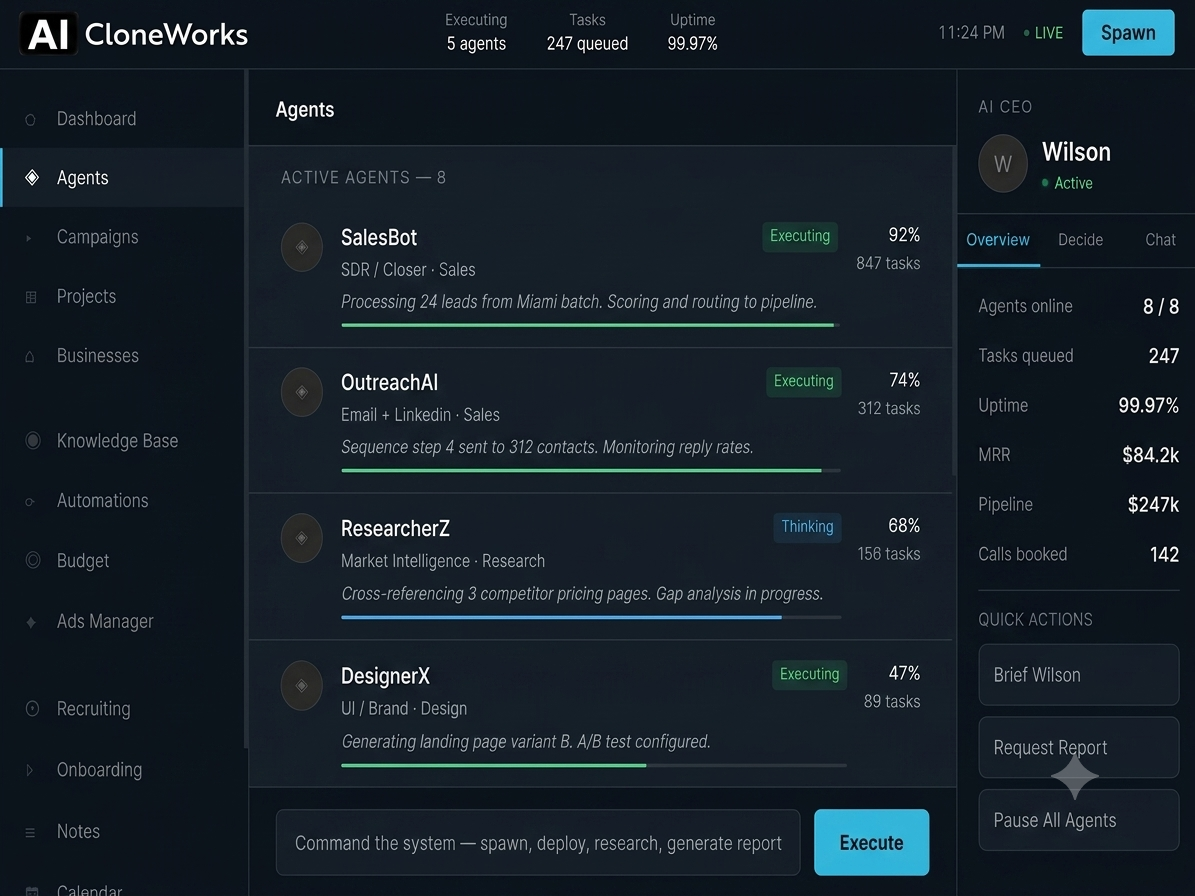Click the Automations sidebar icon
Viewport: 1195px width, 896px height.
click(30, 501)
